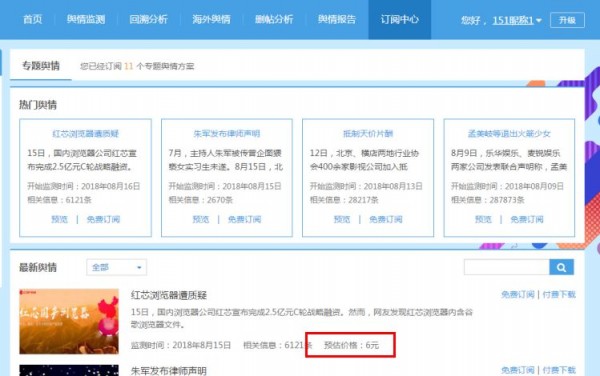Click 付费下载 in the 朱军发布律师声明 list row

(559, 370)
